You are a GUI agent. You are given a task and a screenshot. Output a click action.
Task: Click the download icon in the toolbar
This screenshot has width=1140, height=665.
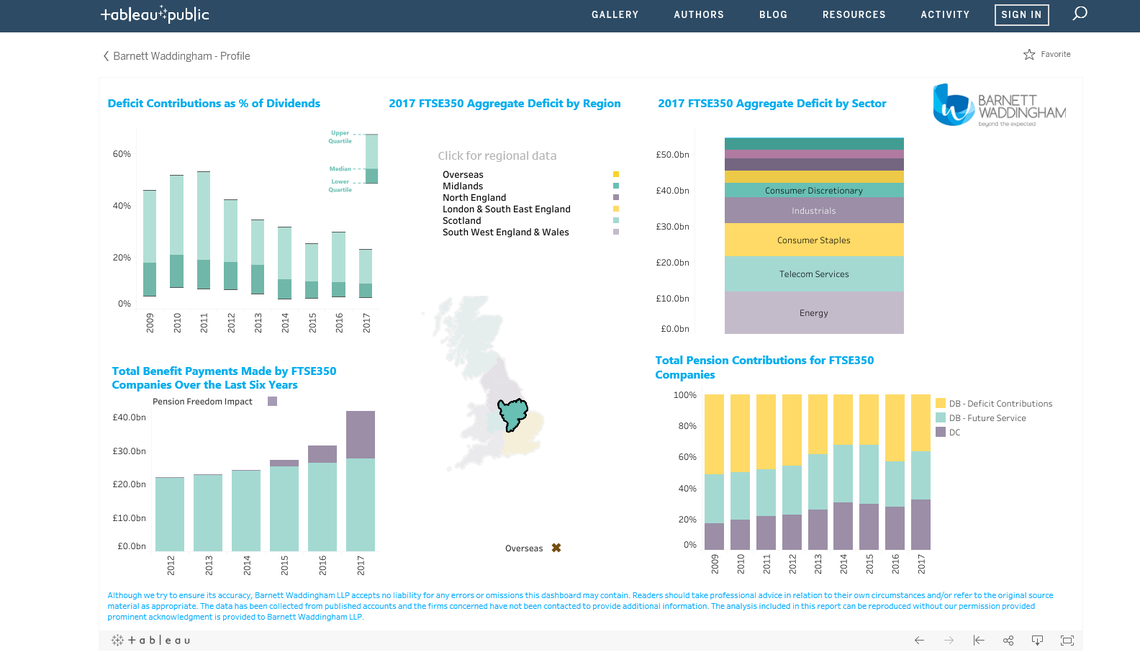1037,640
